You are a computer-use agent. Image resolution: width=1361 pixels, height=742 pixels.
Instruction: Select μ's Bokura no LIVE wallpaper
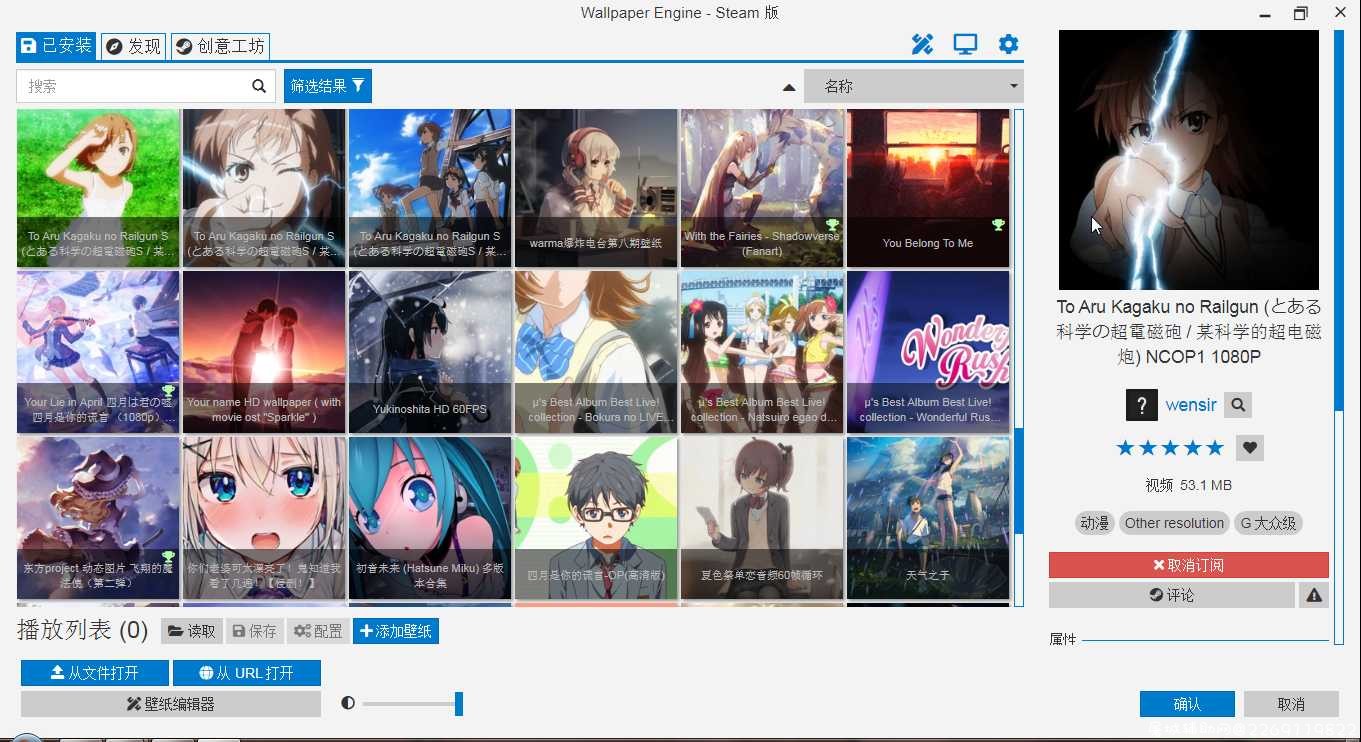click(x=596, y=352)
